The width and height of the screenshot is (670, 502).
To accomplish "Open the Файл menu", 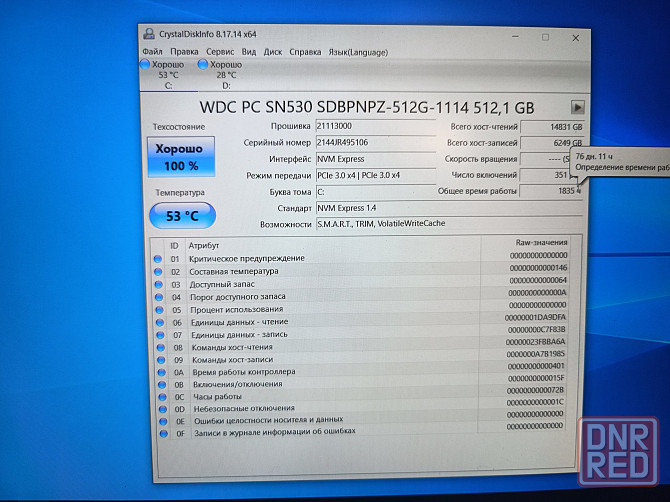I will point(152,52).
